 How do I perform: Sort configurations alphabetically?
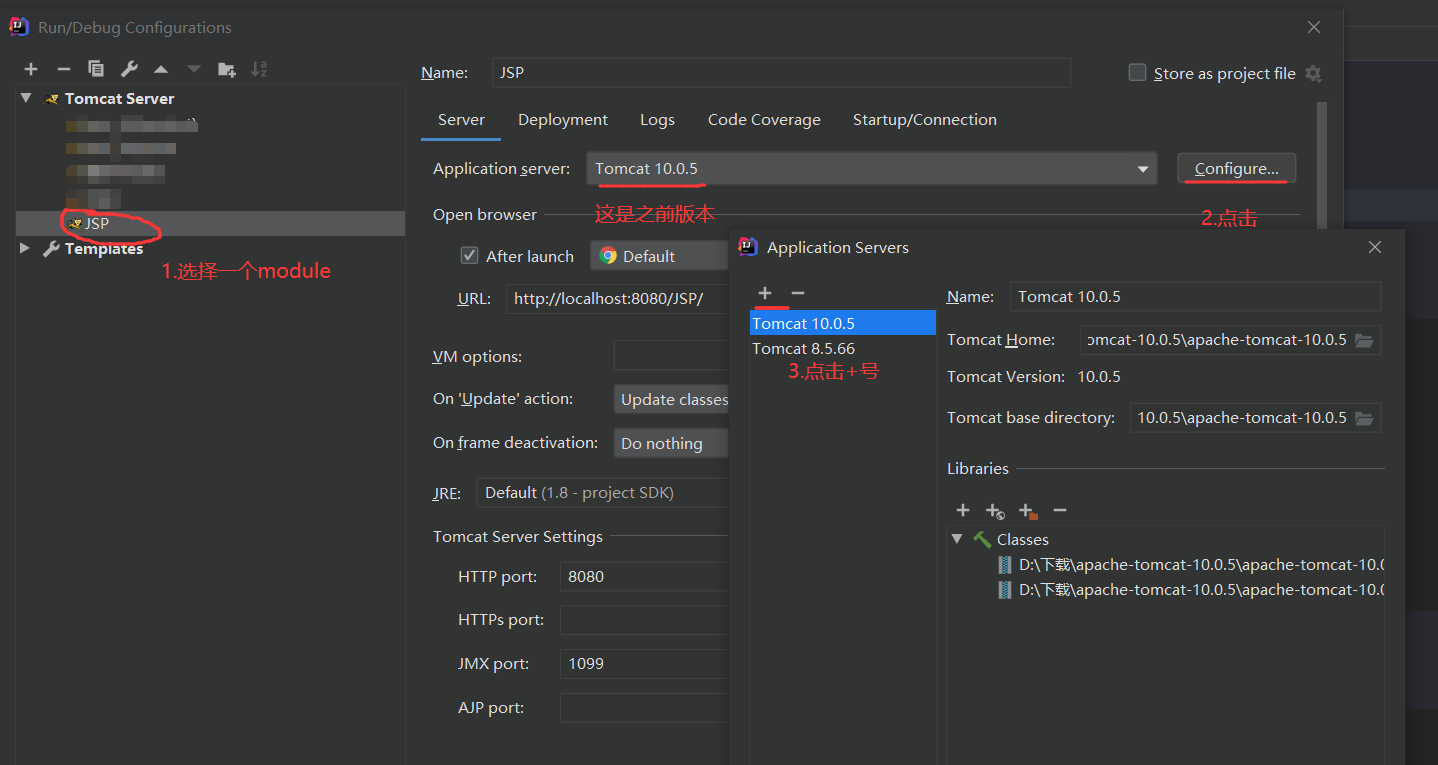click(259, 69)
